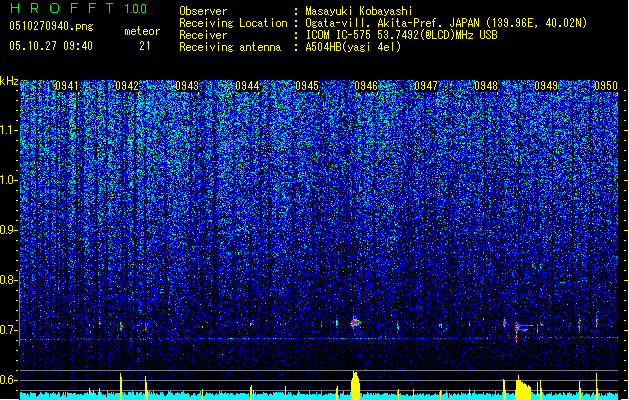Screen dimensions: 629x400
Task: Click the 0948 time marker
Action: (x=486, y=86)
